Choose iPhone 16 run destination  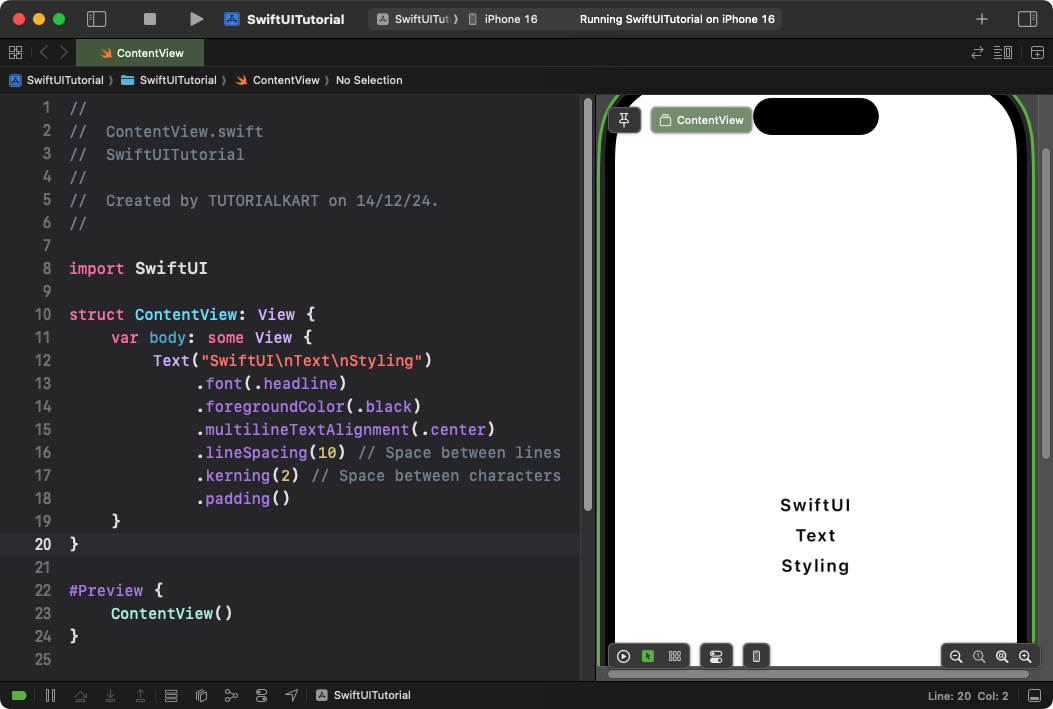503,19
